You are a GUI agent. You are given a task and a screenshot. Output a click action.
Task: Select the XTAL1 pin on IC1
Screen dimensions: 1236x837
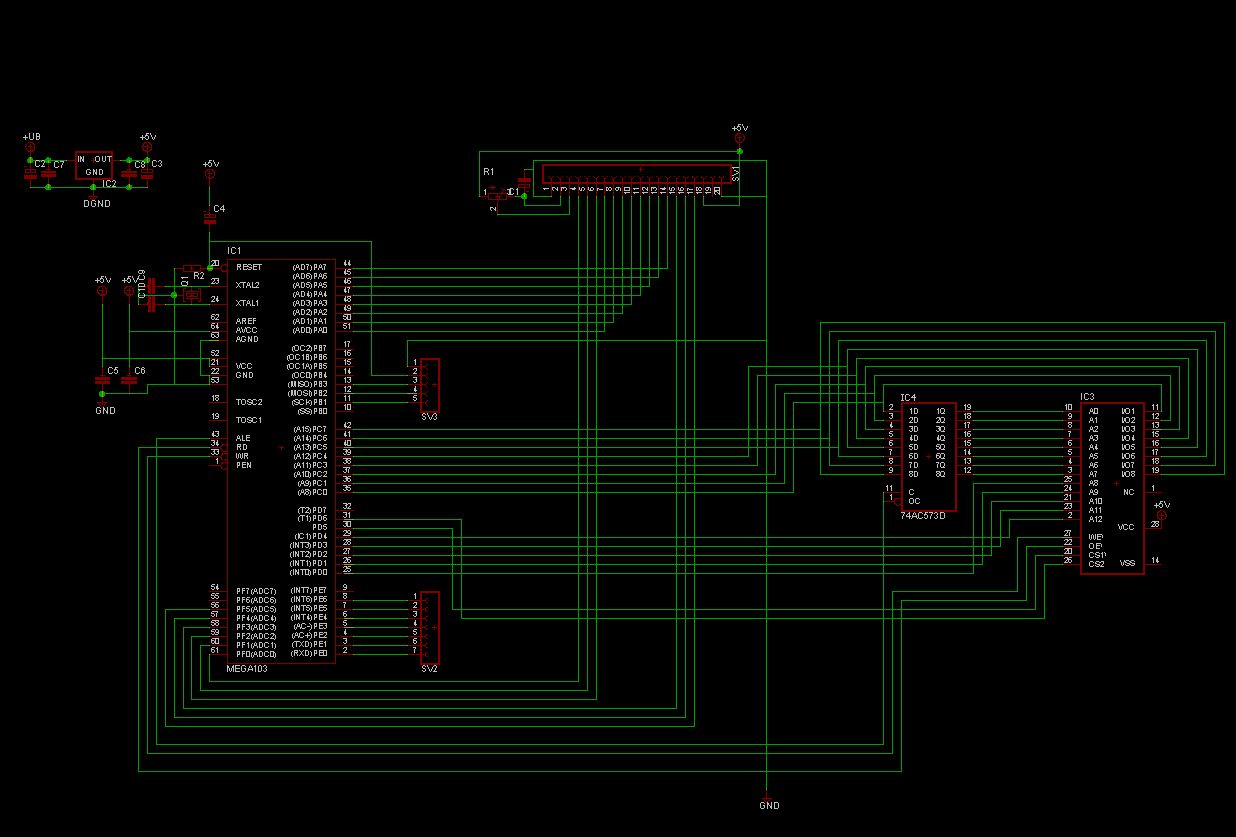click(247, 303)
